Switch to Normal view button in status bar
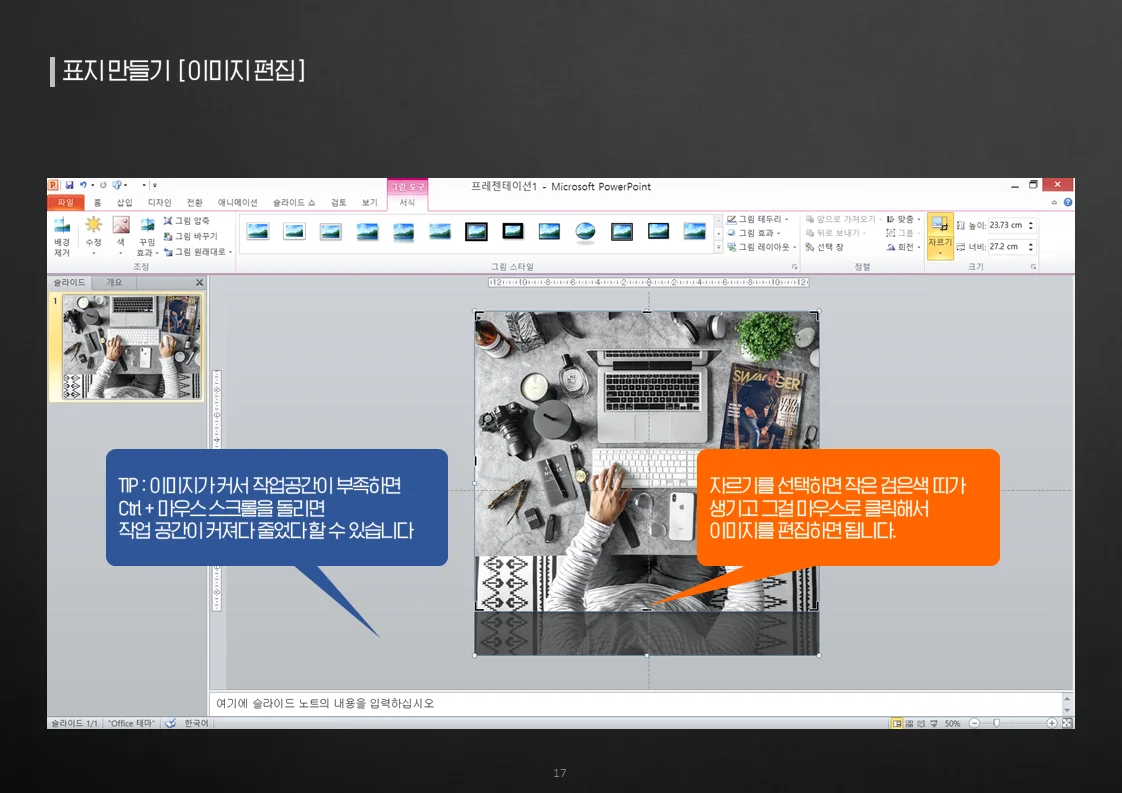This screenshot has width=1122, height=793. (897, 723)
